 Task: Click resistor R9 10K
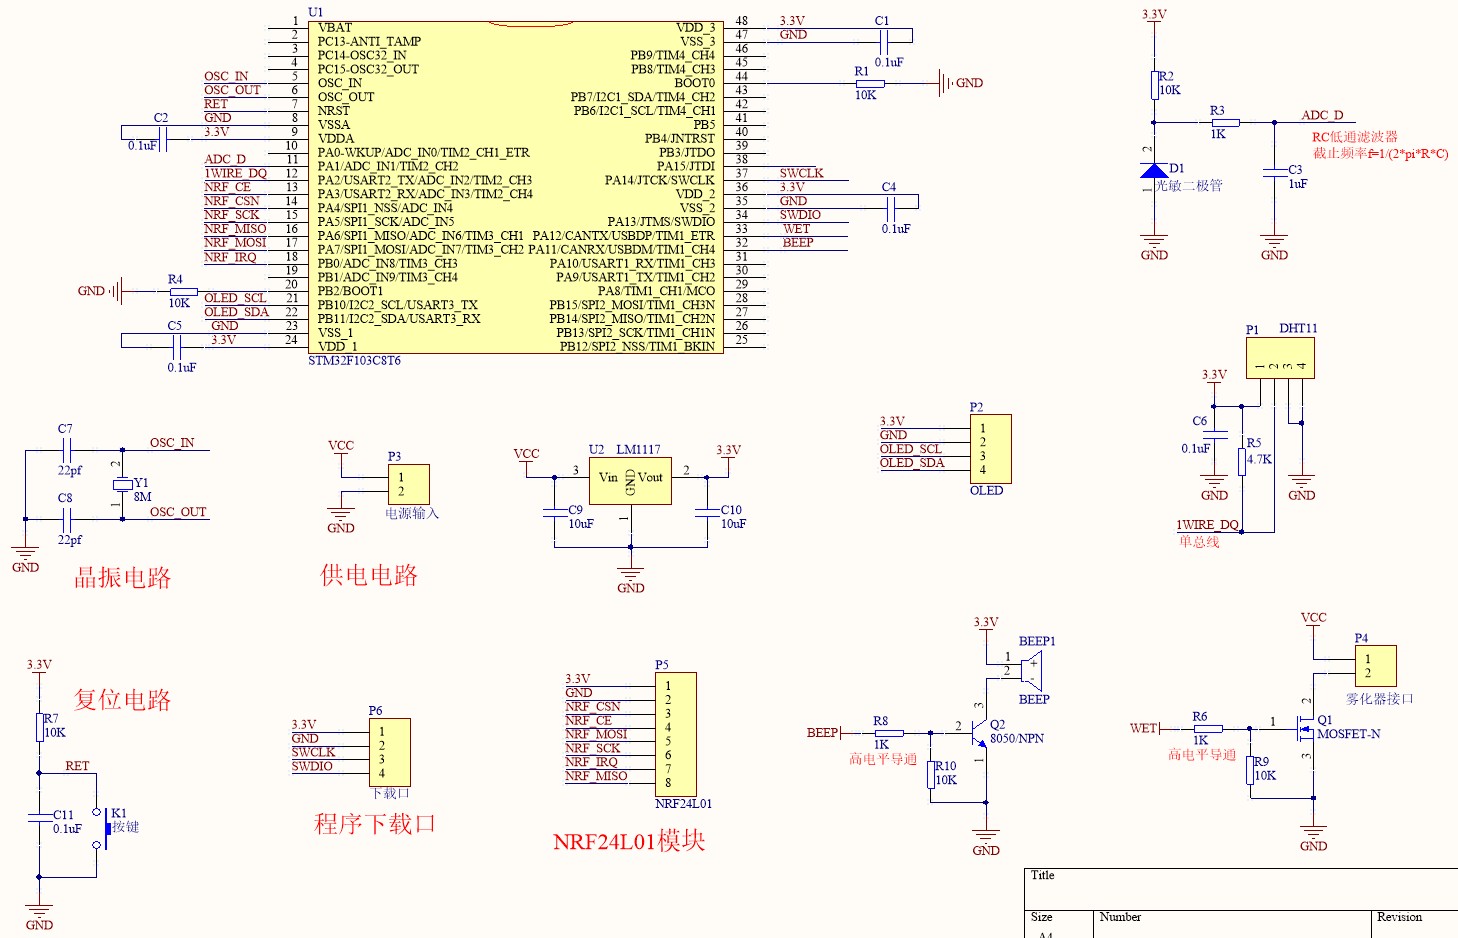1250,770
